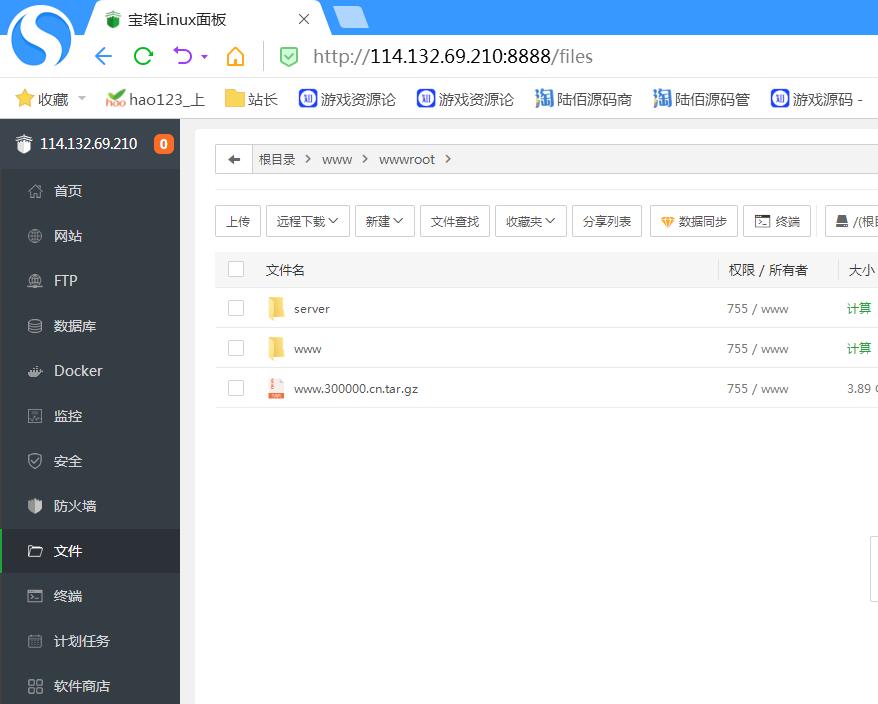This screenshot has width=878, height=704.
Task: Click the www.300000.cn.tar.gz archive file icon
Action: click(x=276, y=388)
